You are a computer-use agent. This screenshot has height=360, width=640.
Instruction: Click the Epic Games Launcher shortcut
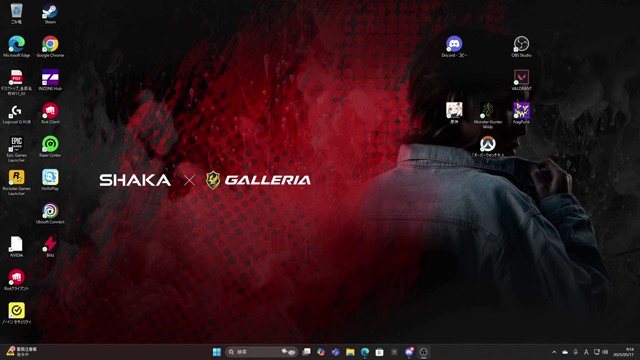pyautogui.click(x=16, y=149)
